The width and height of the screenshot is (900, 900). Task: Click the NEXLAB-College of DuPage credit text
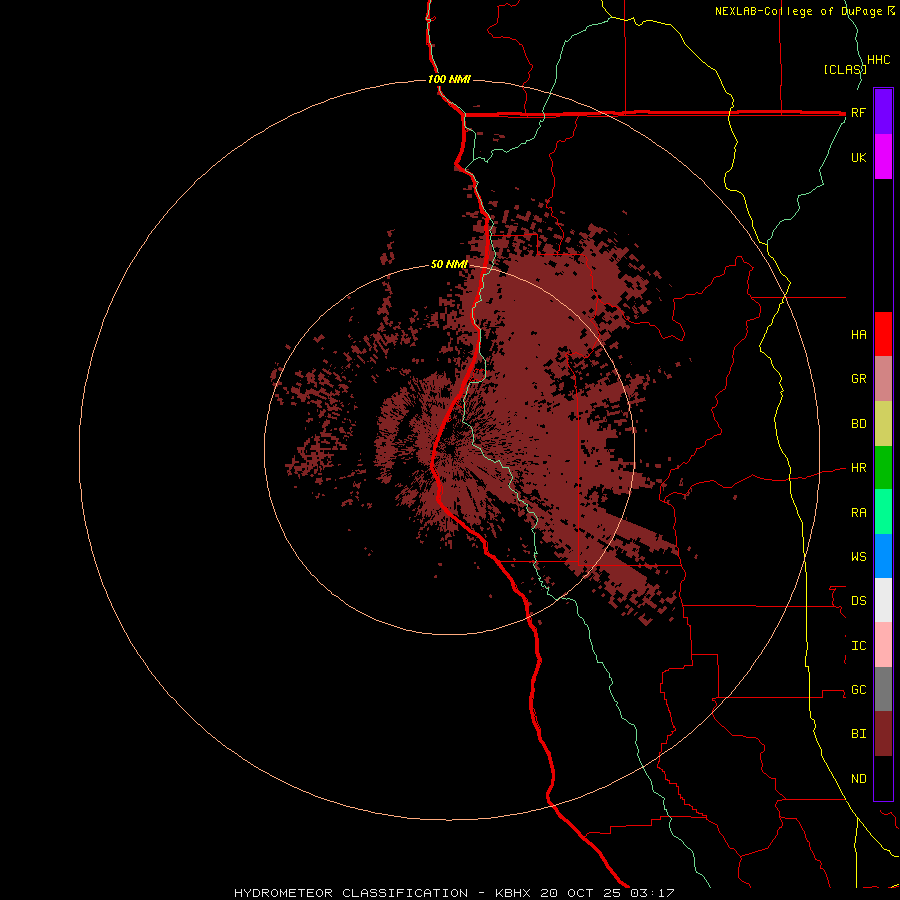[798, 11]
